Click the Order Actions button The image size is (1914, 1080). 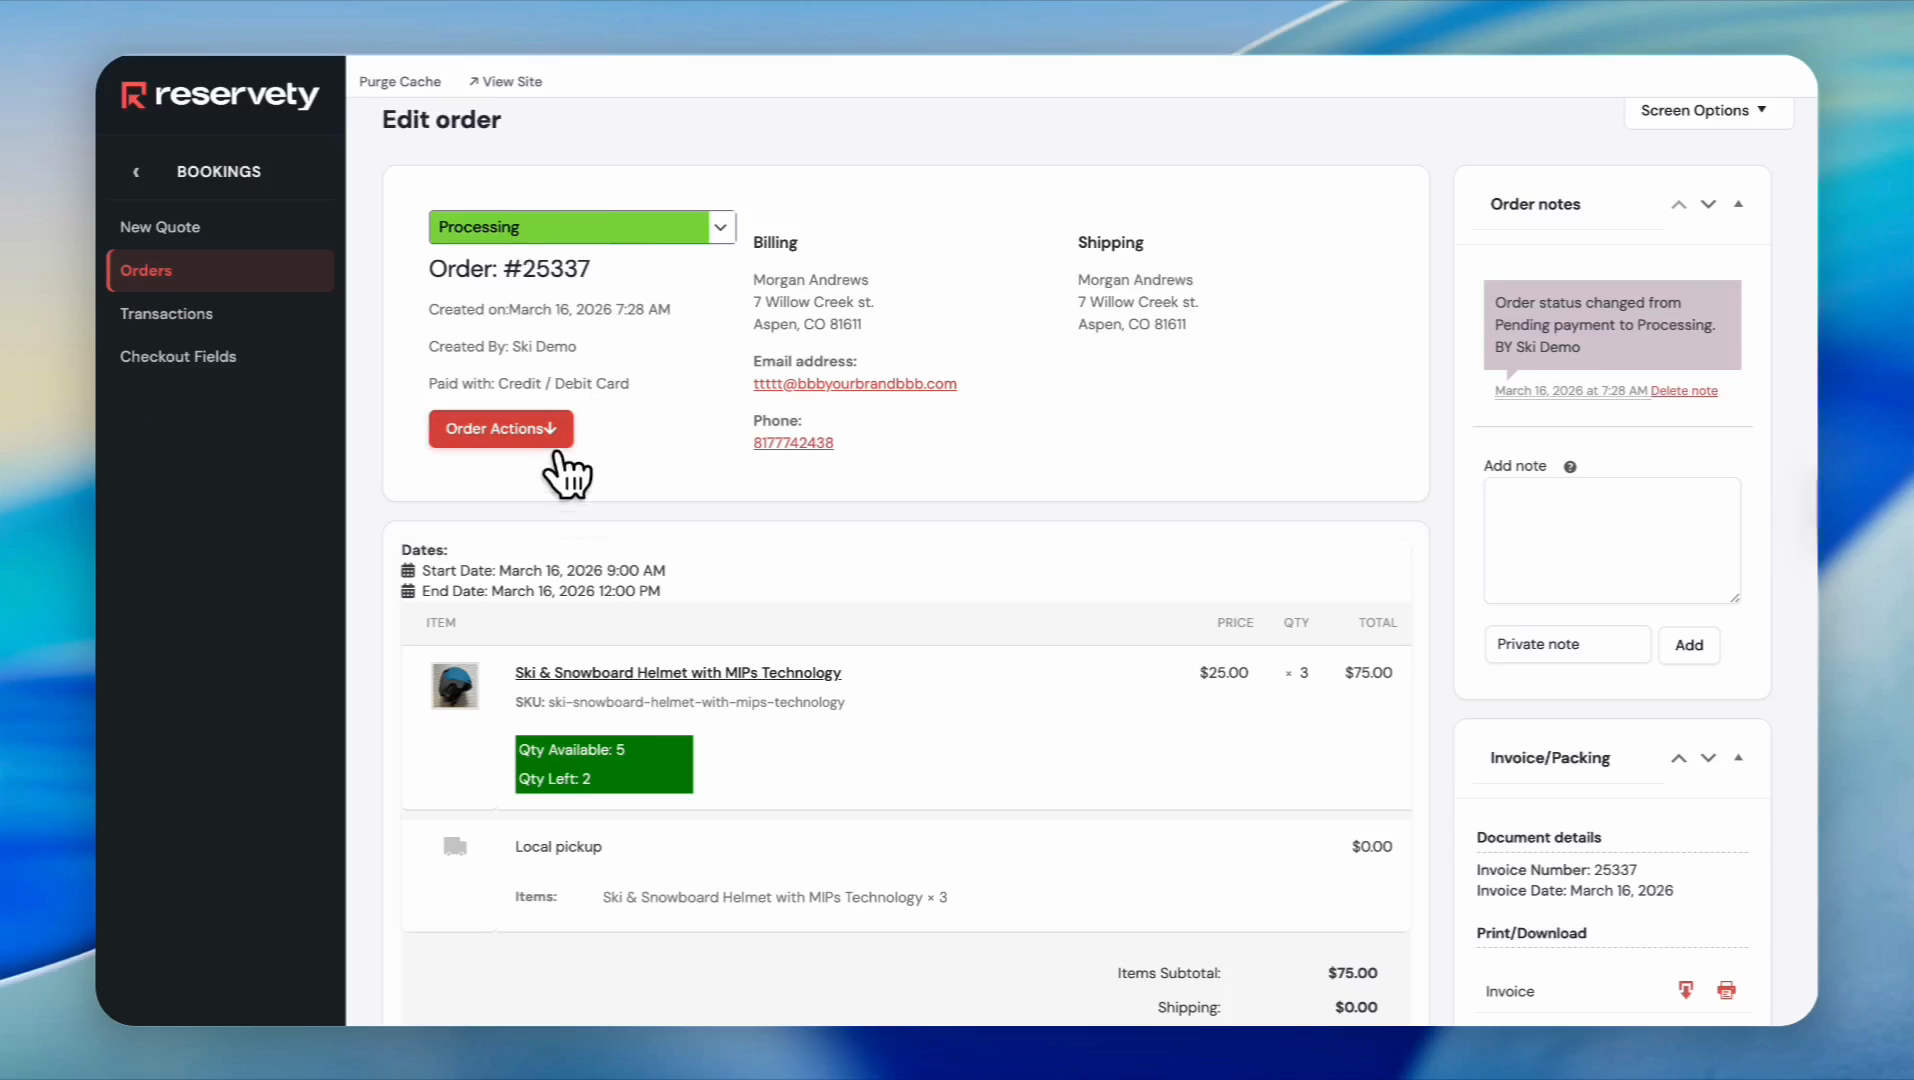pyautogui.click(x=501, y=429)
